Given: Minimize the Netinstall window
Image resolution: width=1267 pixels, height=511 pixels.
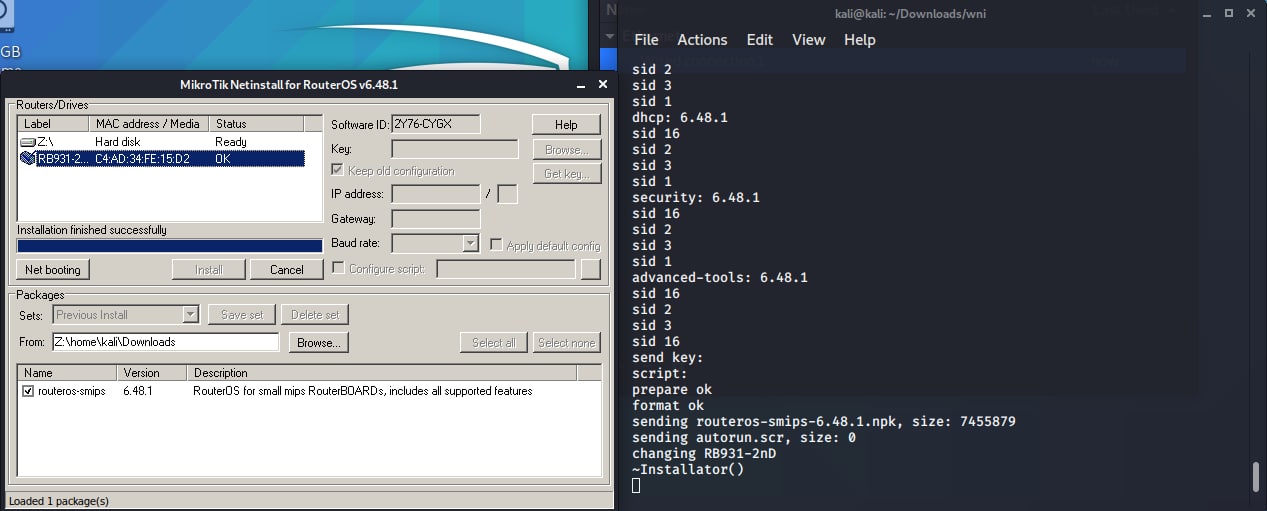Looking at the screenshot, I should pyautogui.click(x=581, y=85).
